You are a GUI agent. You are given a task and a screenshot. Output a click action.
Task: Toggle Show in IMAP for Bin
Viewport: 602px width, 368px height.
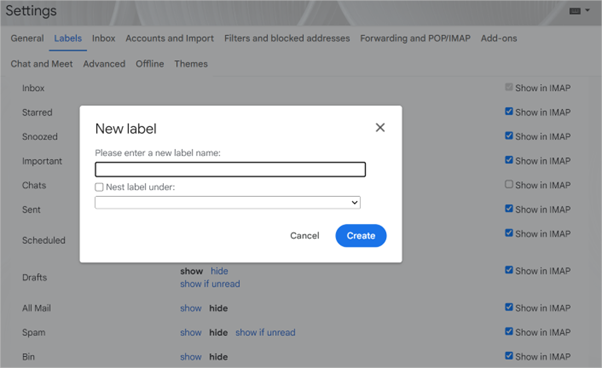[509, 356]
